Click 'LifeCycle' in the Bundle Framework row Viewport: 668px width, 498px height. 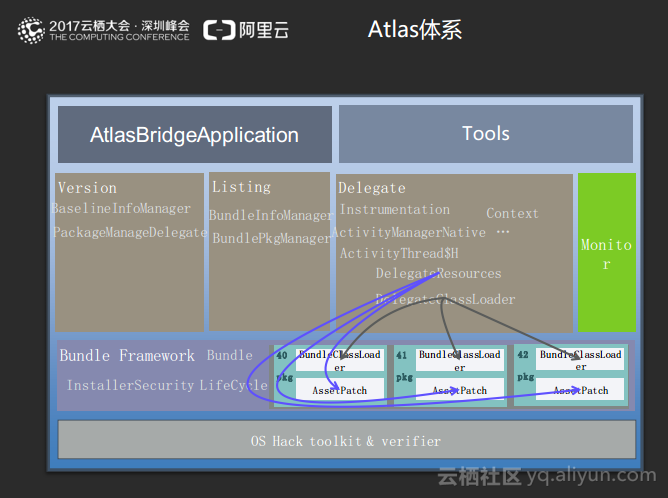click(x=233, y=385)
